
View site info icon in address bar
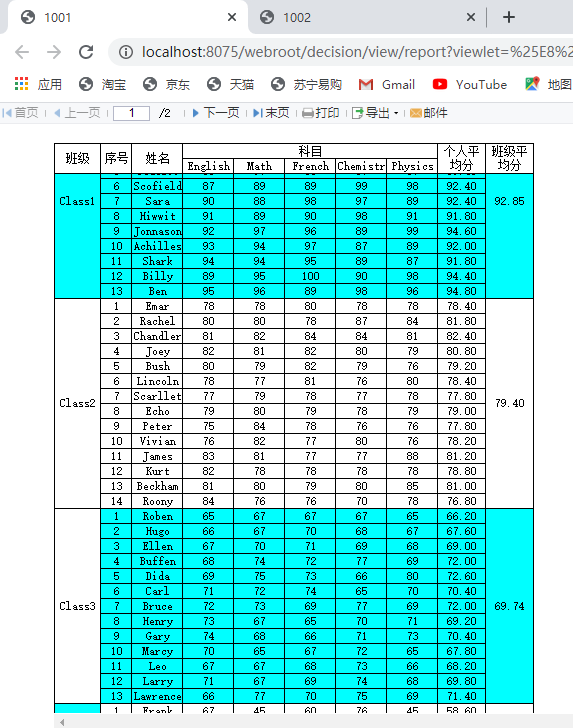click(x=126, y=52)
